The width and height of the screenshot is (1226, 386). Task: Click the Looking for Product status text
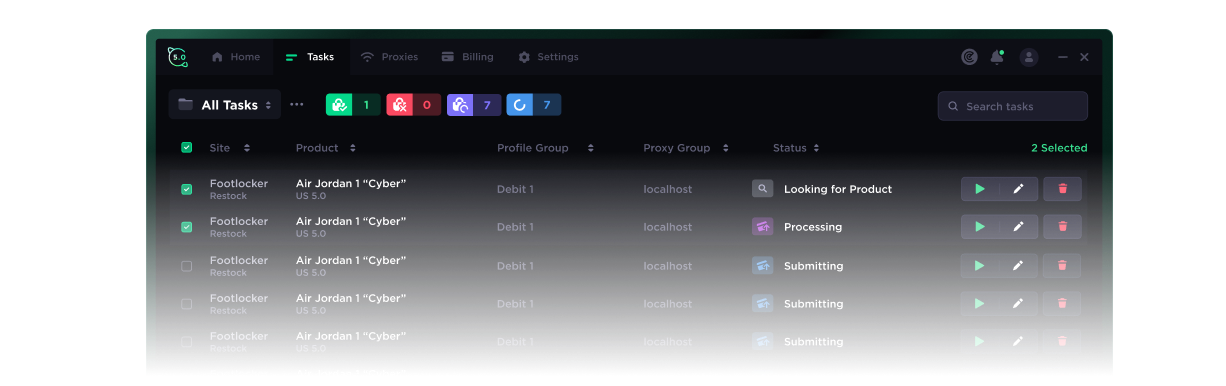point(838,189)
